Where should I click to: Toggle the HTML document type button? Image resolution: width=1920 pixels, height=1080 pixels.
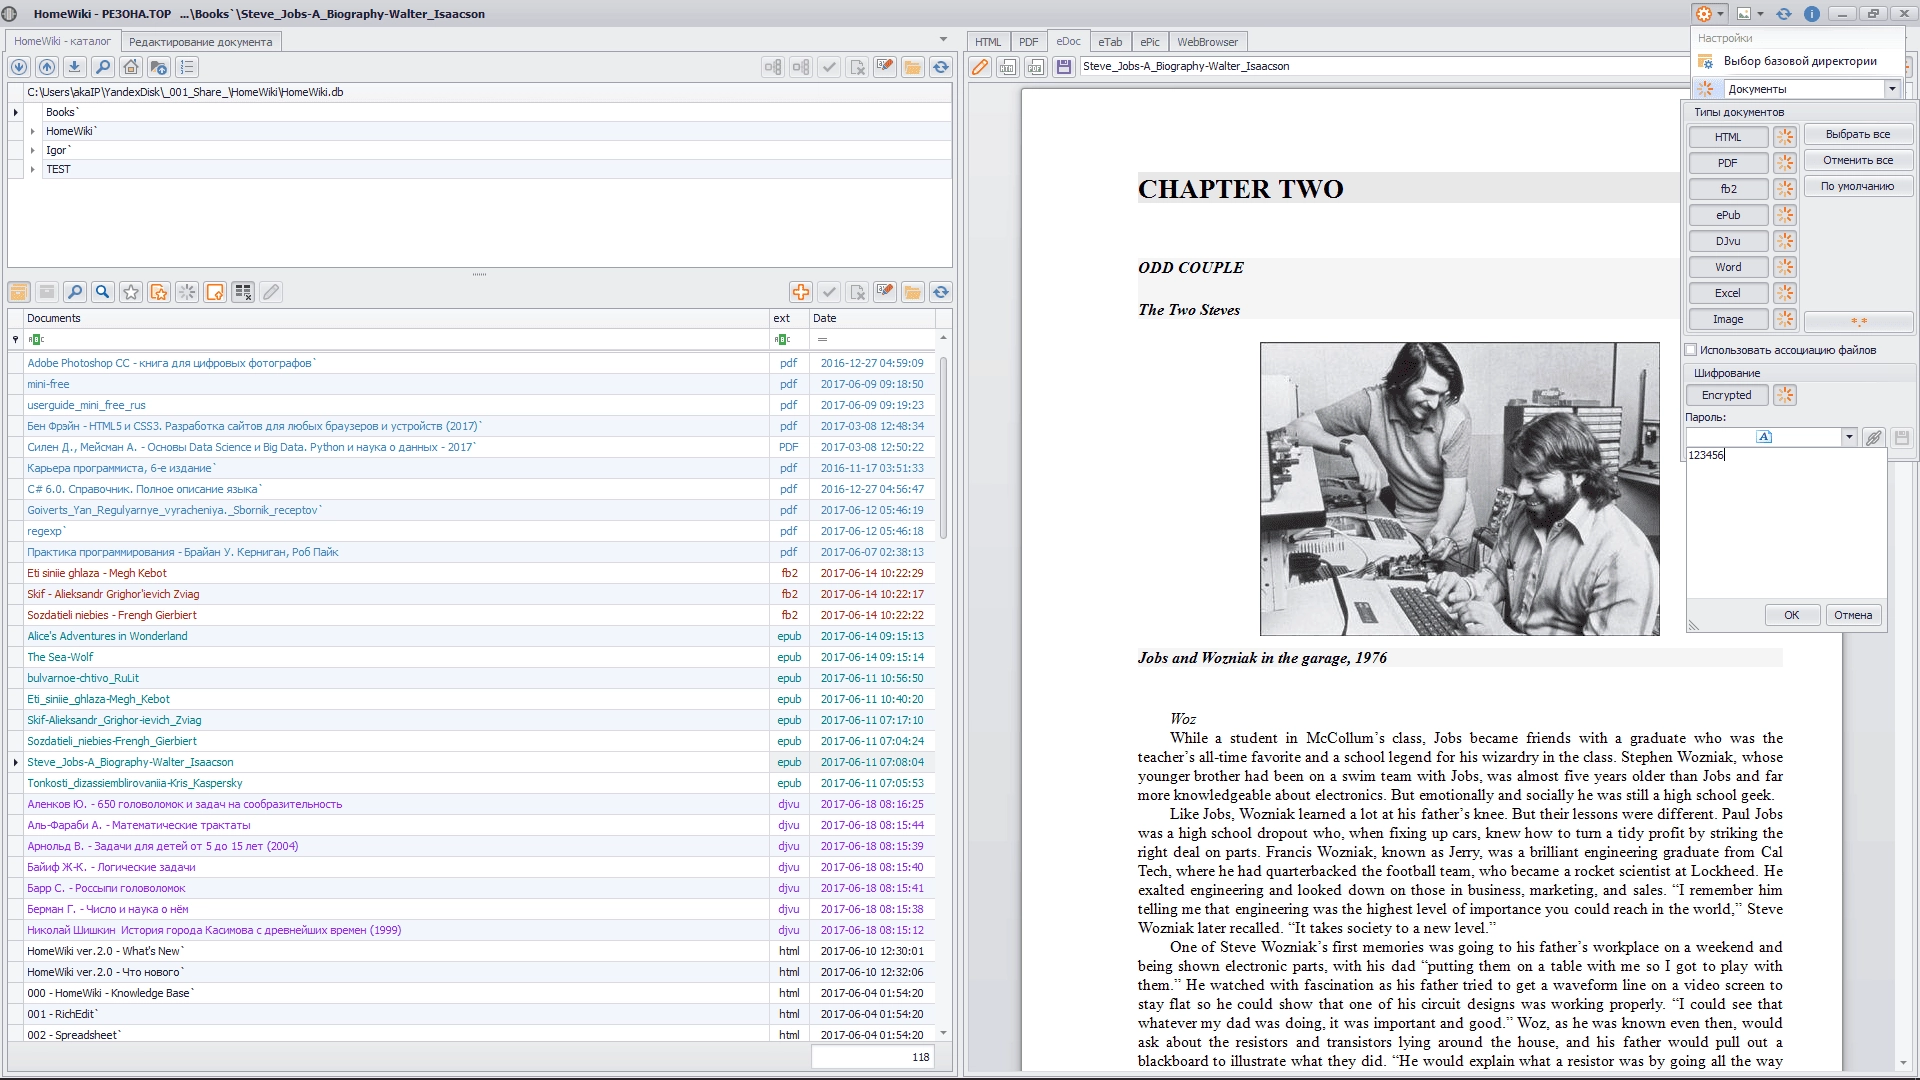click(1728, 137)
